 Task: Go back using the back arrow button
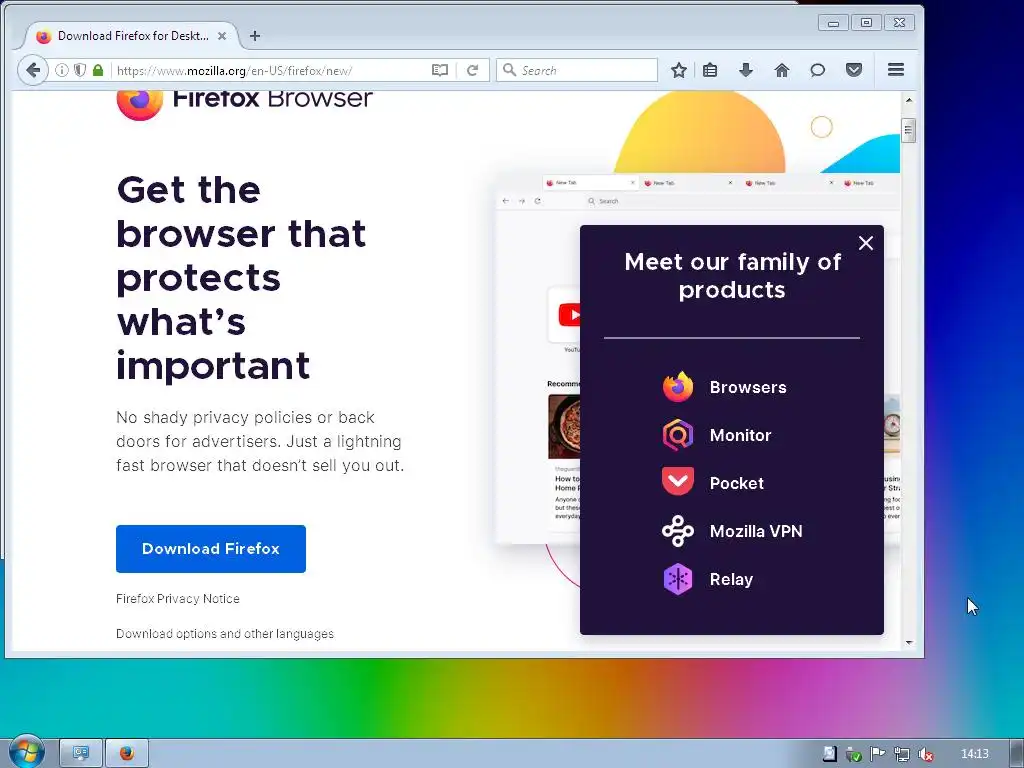(33, 71)
